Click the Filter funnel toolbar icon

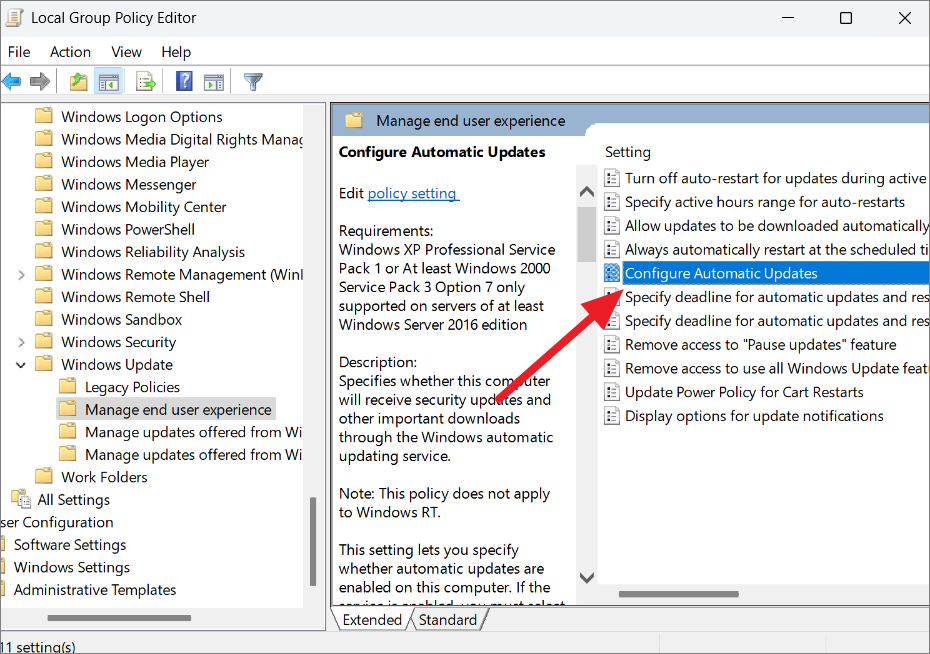[x=253, y=82]
